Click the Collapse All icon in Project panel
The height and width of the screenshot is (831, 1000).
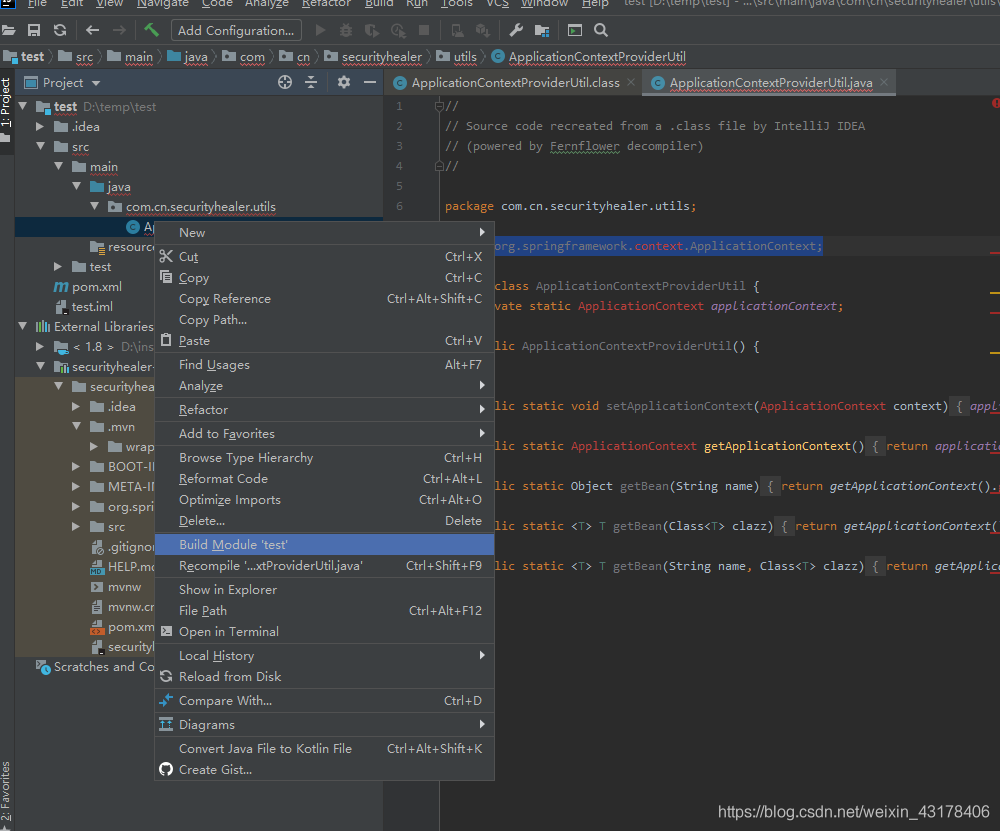point(311,83)
